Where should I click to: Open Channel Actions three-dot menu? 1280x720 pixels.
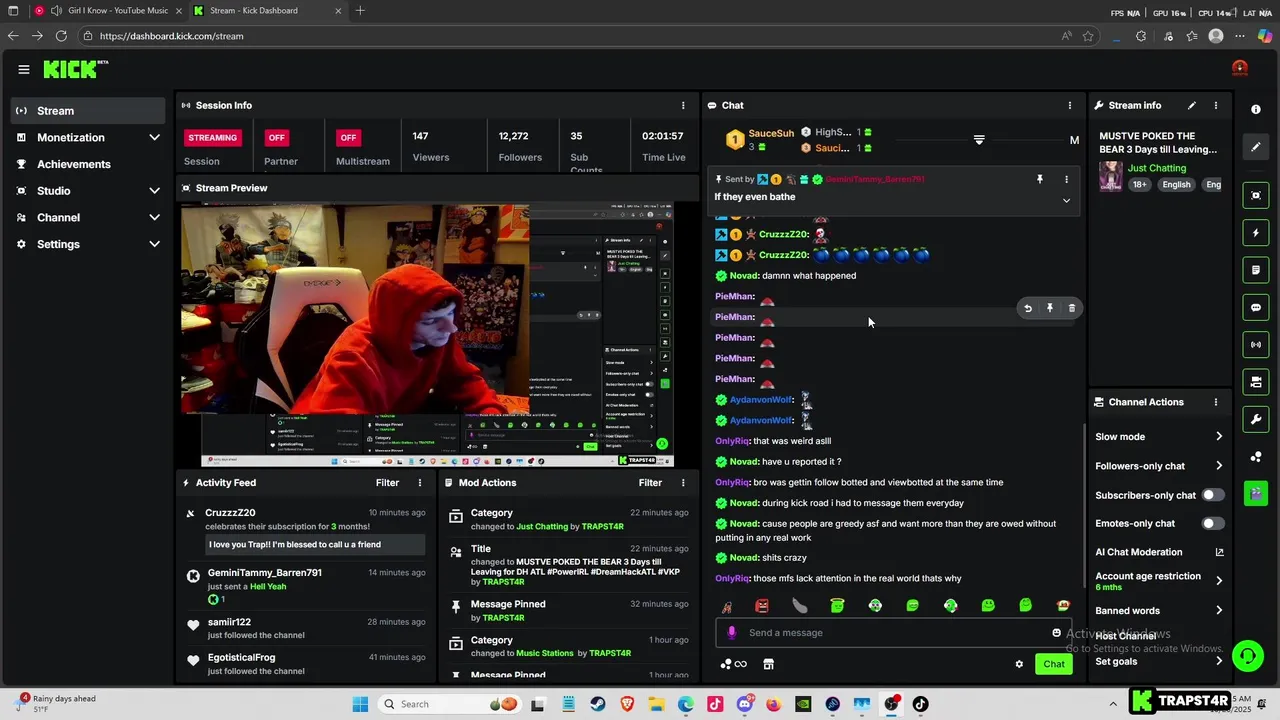point(1216,402)
